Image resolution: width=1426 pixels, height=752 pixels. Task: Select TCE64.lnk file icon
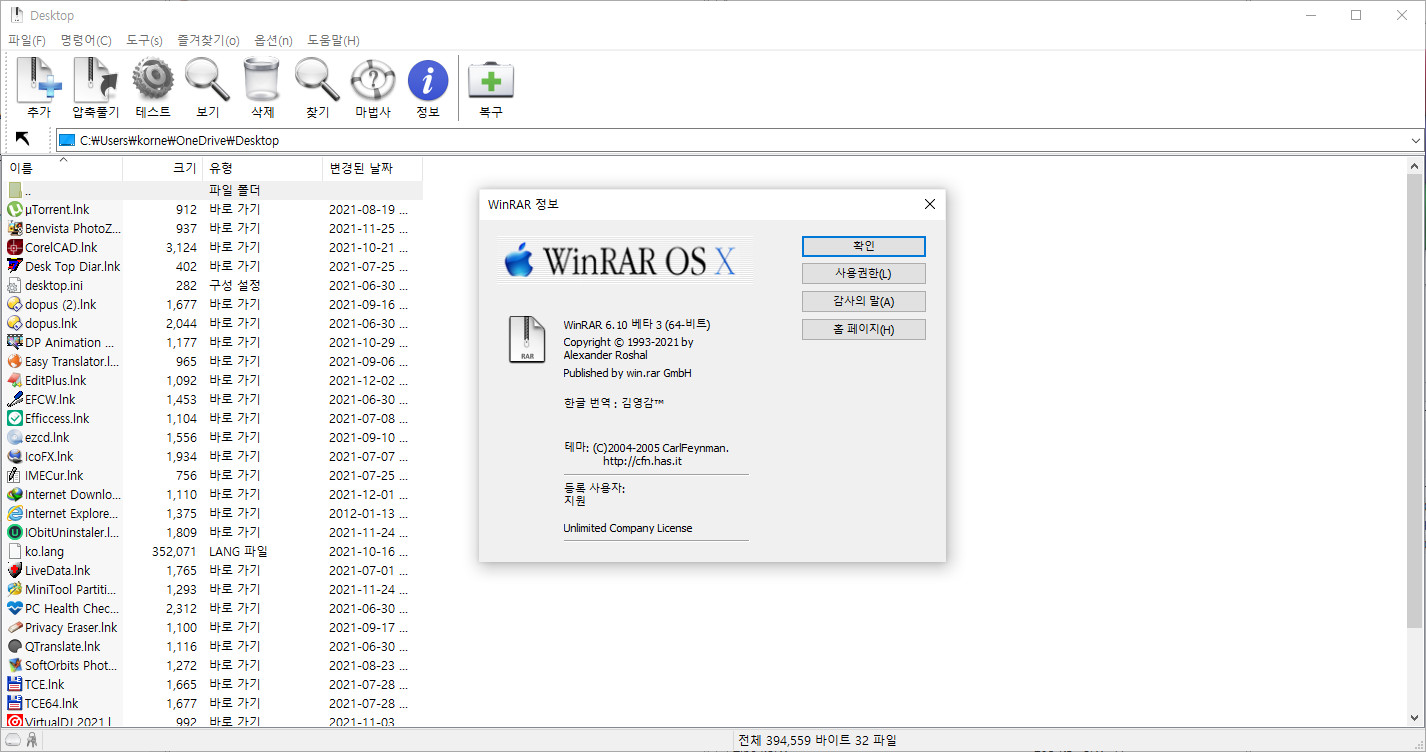coord(15,703)
